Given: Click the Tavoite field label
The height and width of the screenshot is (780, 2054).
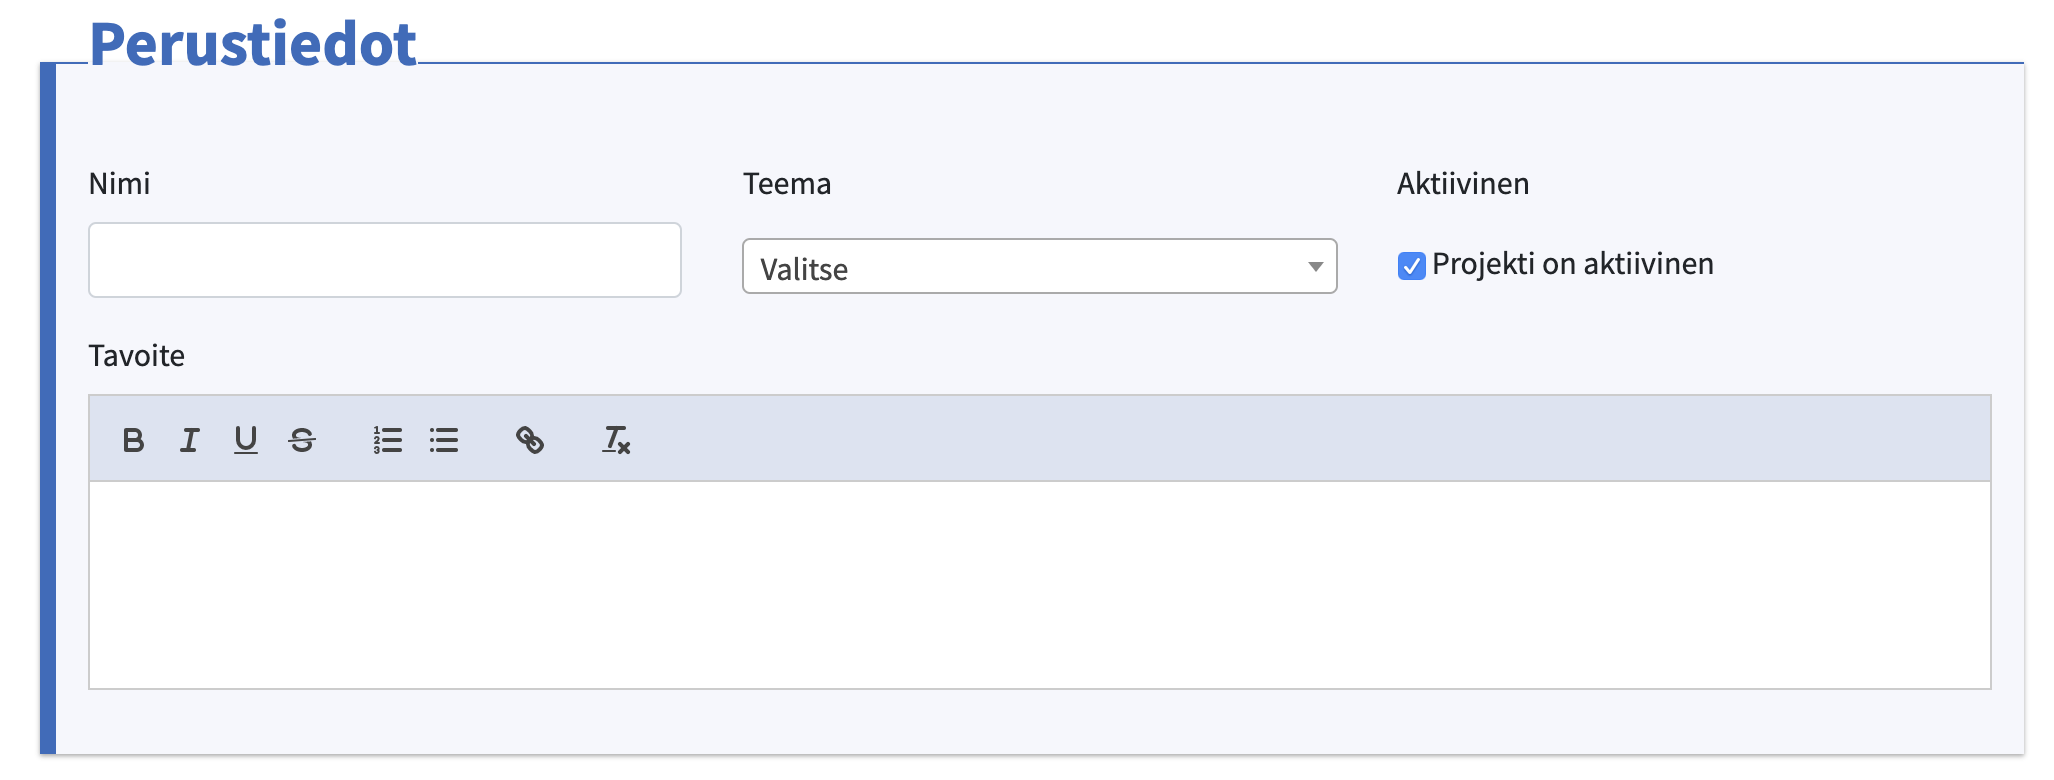Looking at the screenshot, I should tap(137, 356).
